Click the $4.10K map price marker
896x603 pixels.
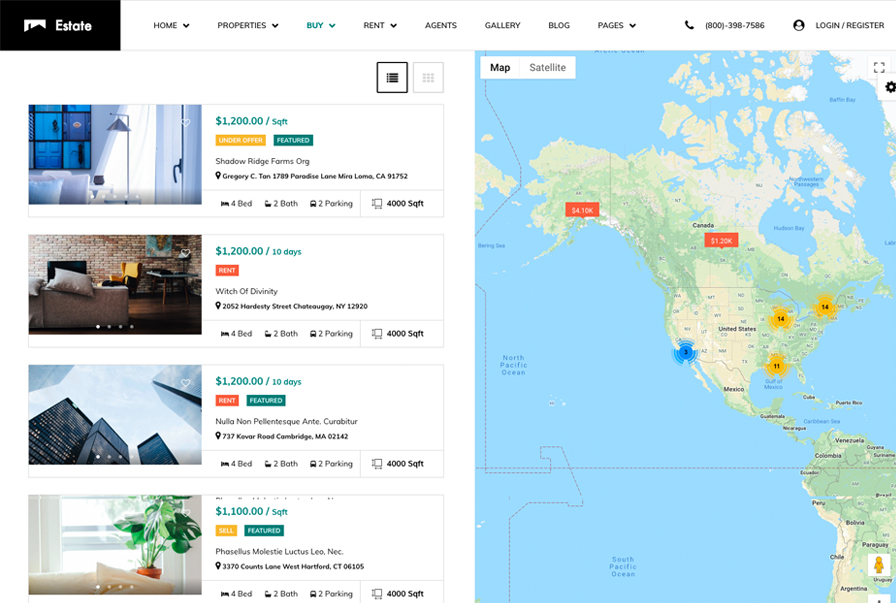click(582, 210)
